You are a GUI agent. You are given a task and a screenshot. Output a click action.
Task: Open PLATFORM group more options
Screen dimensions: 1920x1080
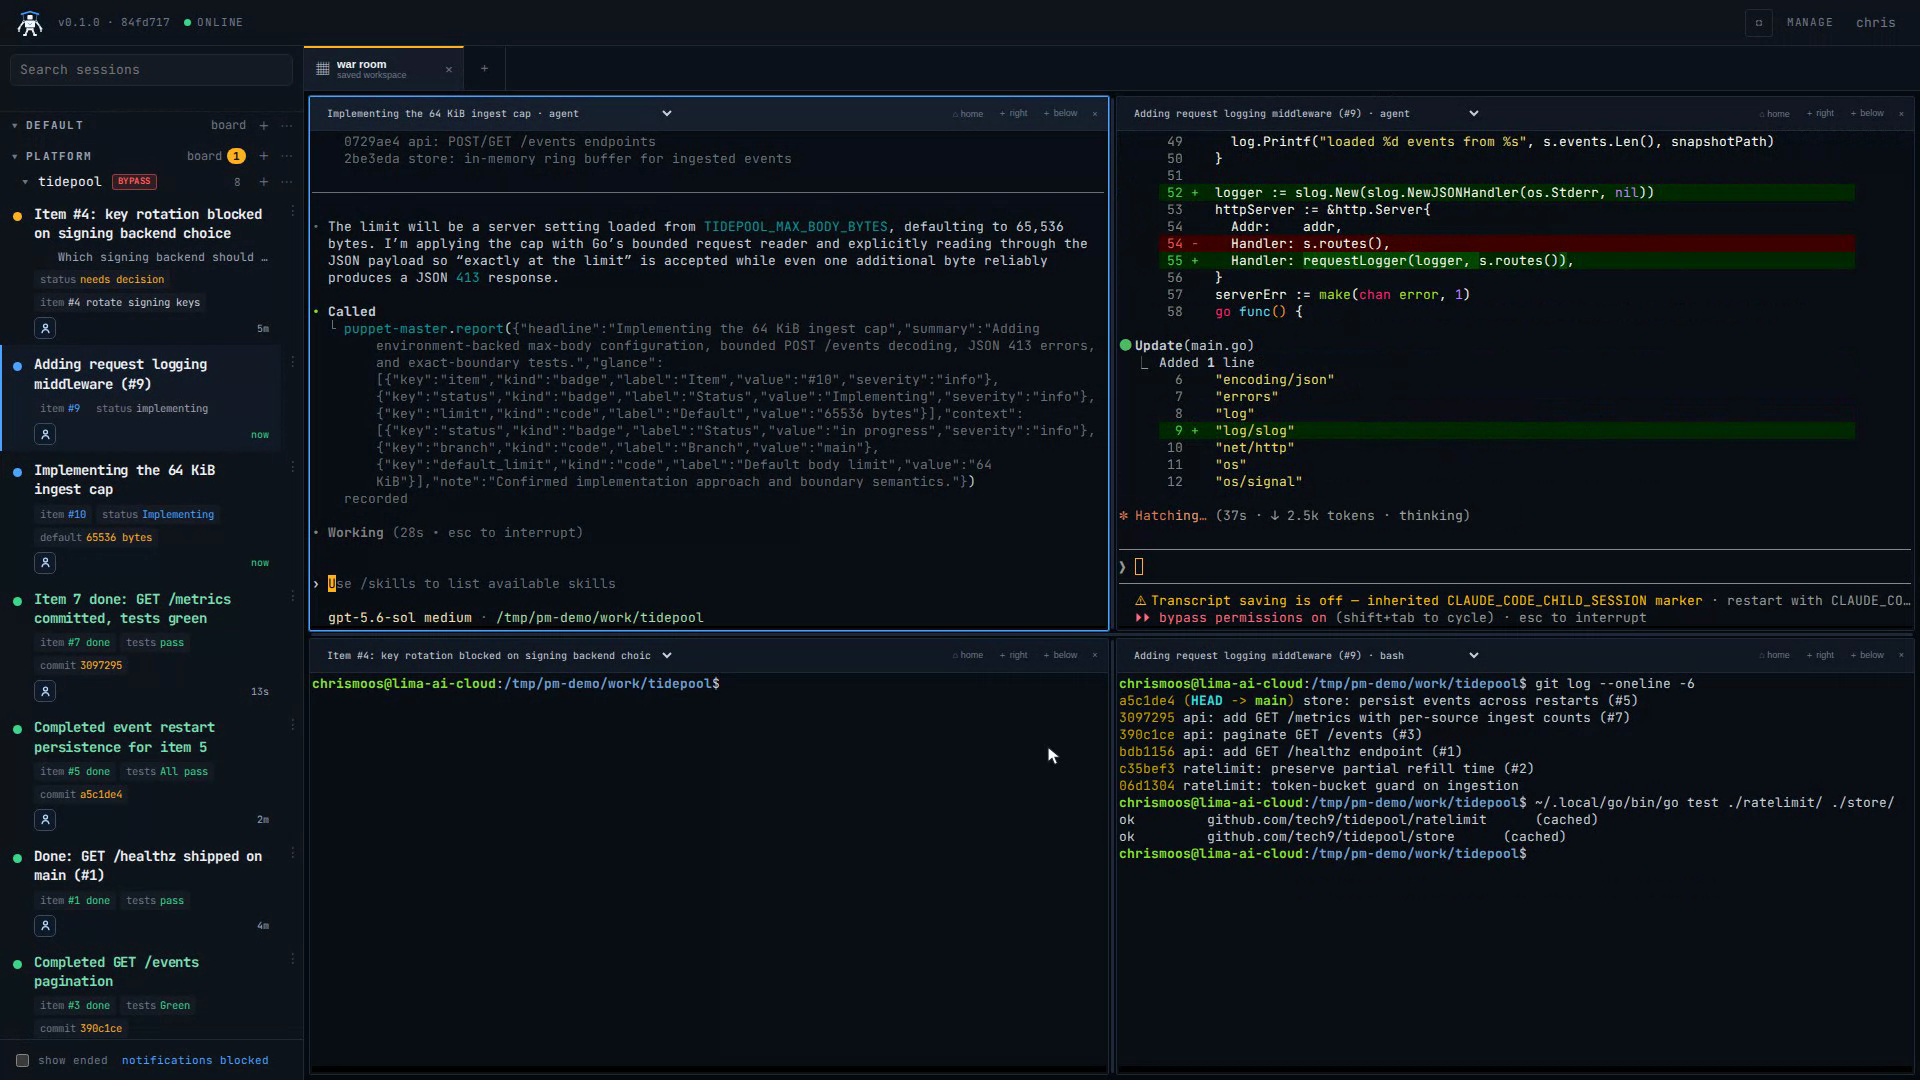pyautogui.click(x=287, y=157)
